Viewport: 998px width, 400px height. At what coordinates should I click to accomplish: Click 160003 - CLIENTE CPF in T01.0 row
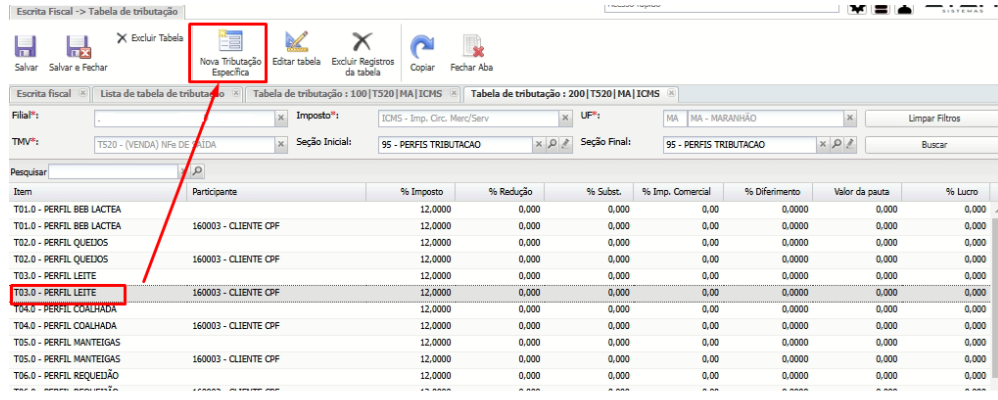tap(236, 225)
